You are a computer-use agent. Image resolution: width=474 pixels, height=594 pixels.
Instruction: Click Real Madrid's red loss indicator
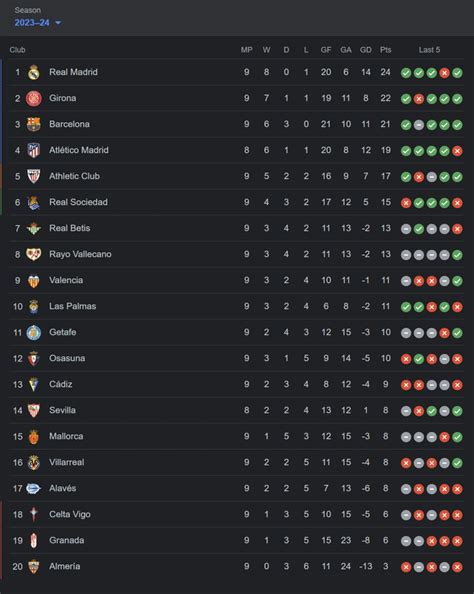pos(444,73)
